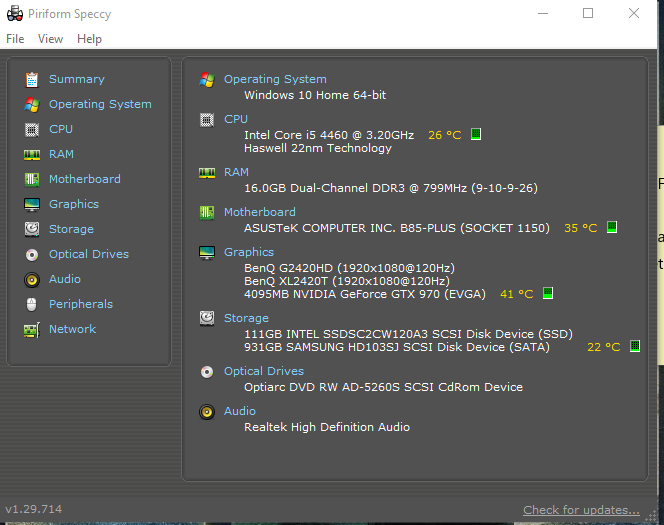Maximize the Speccy window
Screen dimensions: 664x525
click(588, 14)
